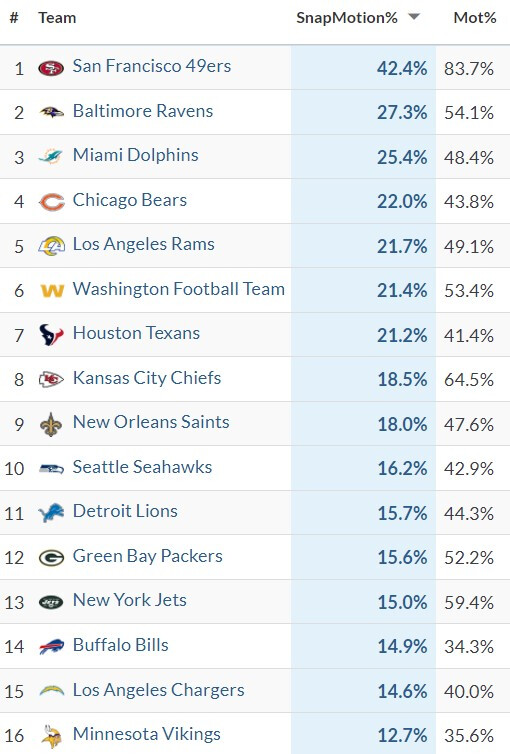
Task: Click the New Orleans Saints logo icon
Action: (x=51, y=425)
